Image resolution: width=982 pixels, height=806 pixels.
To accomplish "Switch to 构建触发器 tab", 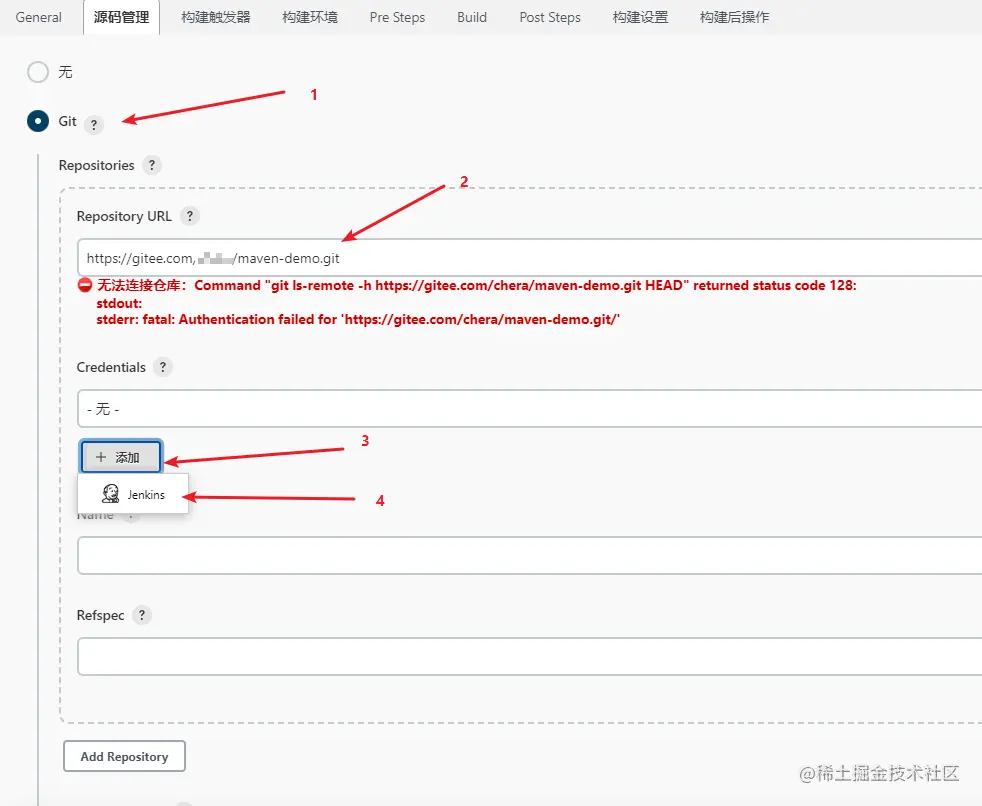I will [x=215, y=17].
